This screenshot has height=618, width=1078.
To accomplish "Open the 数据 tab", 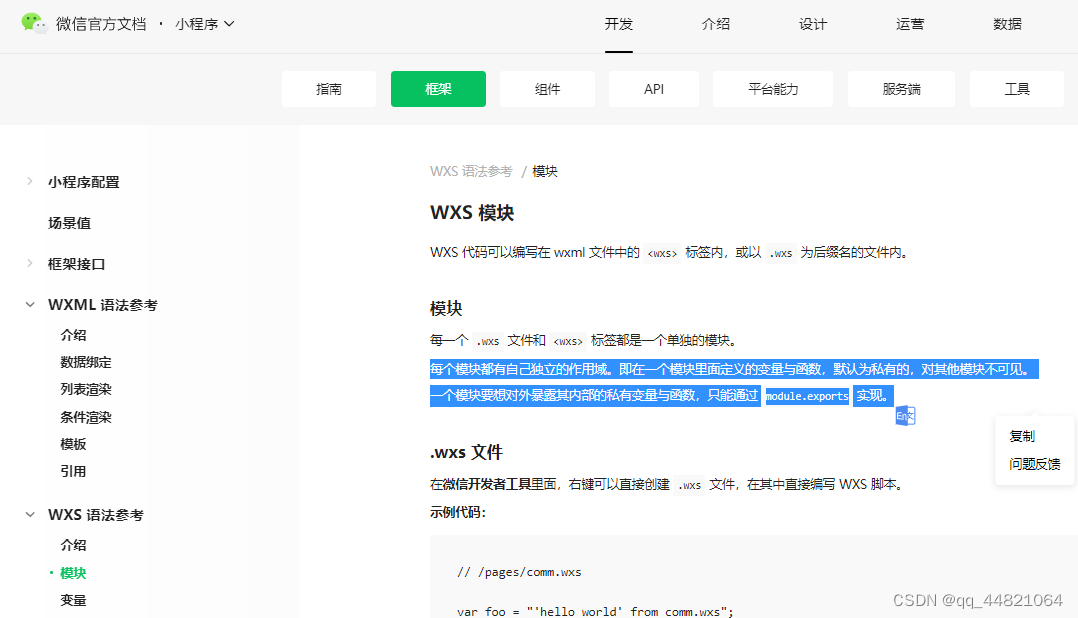I will tap(1007, 24).
